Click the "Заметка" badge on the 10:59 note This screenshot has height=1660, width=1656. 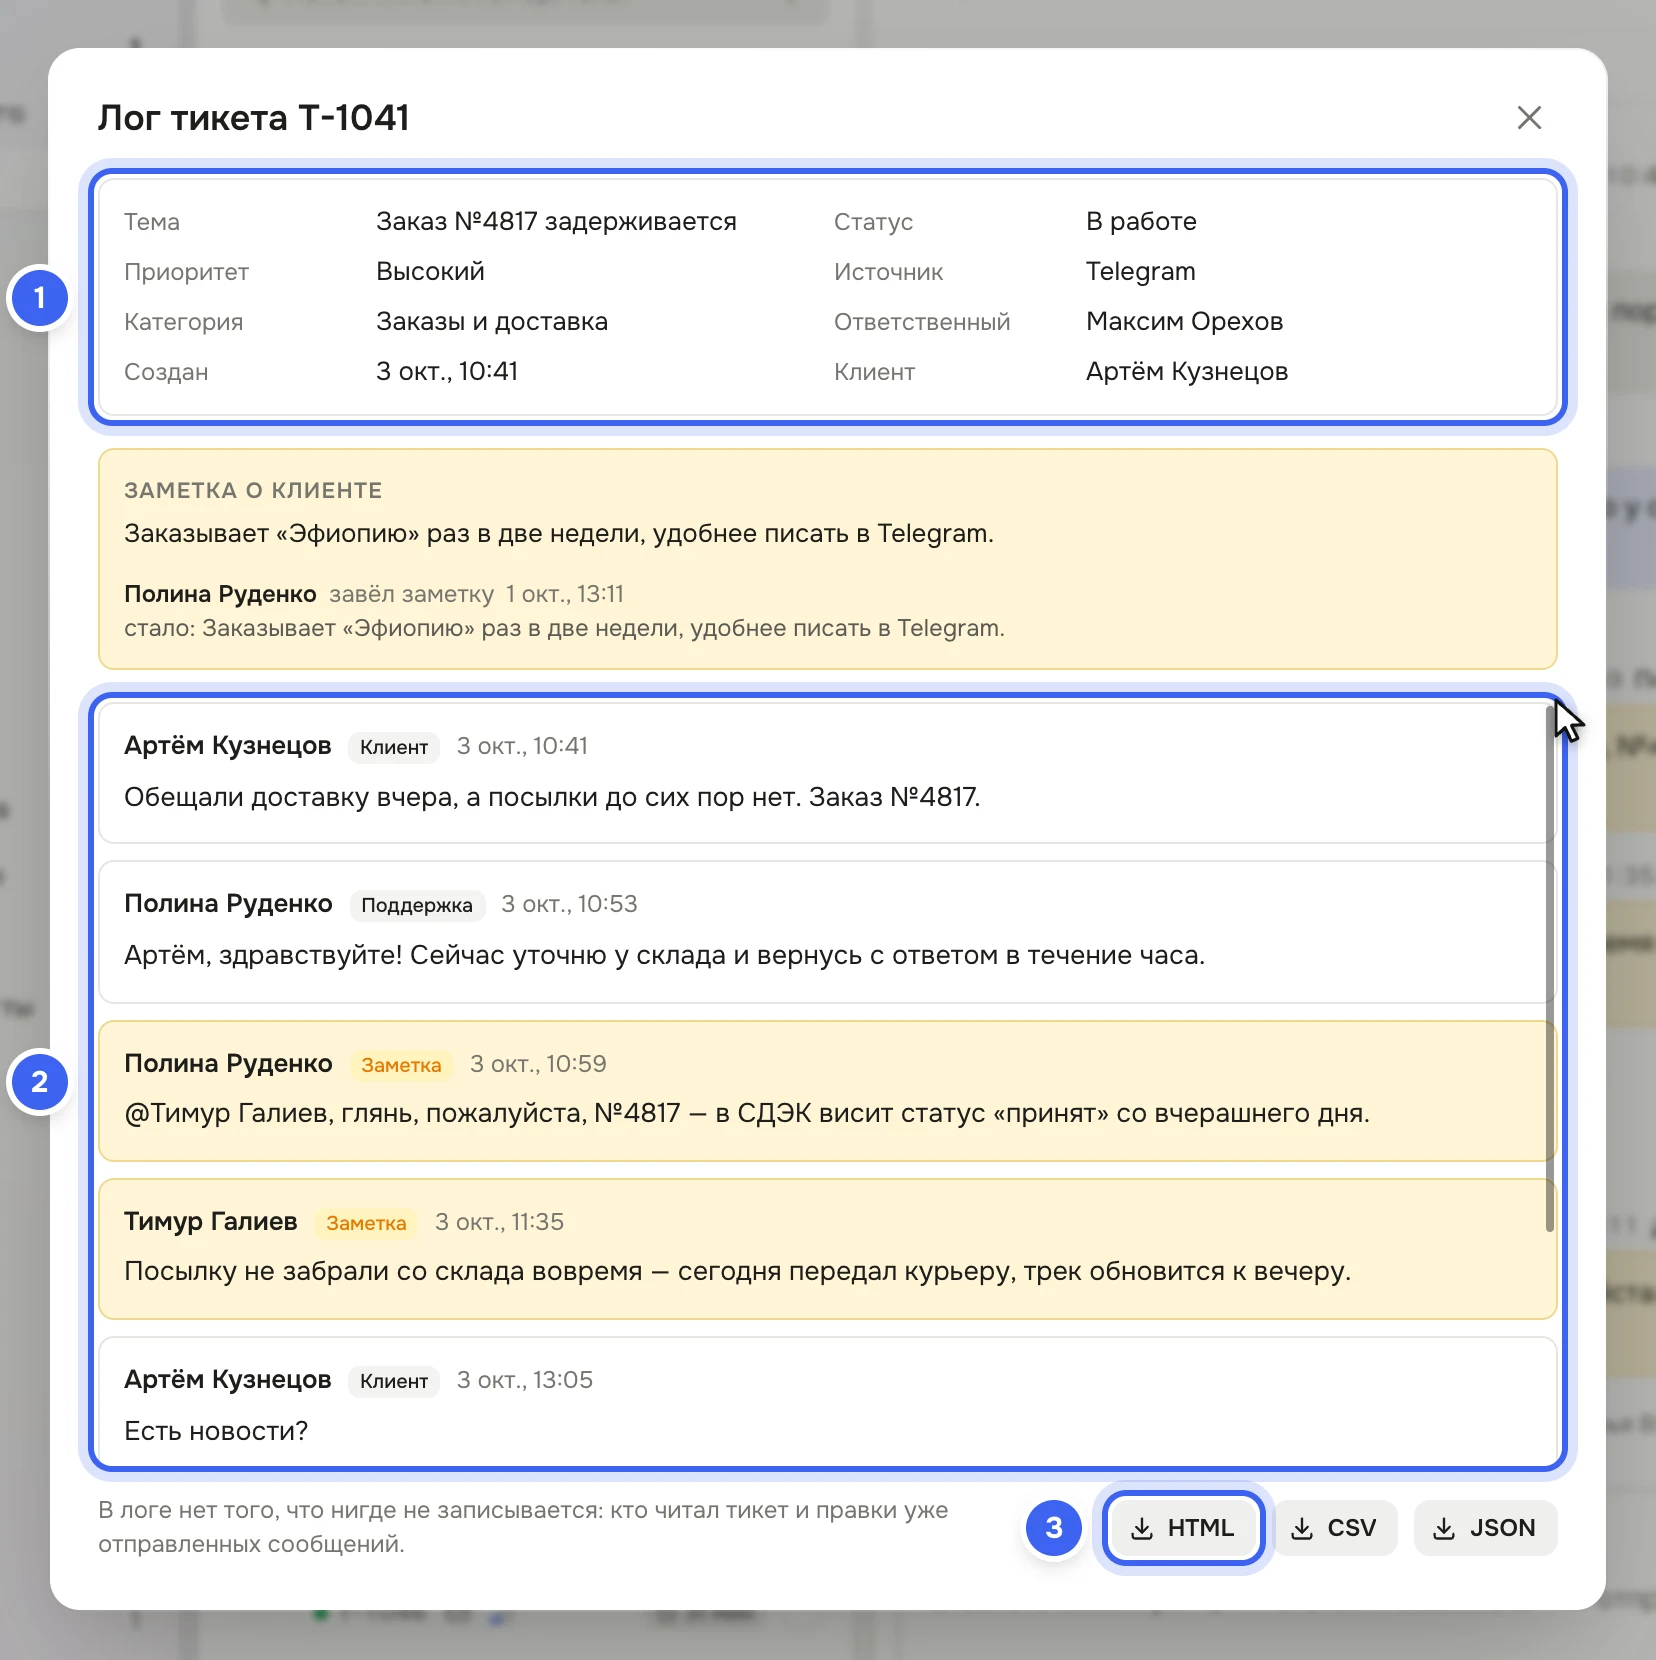[x=401, y=1065]
